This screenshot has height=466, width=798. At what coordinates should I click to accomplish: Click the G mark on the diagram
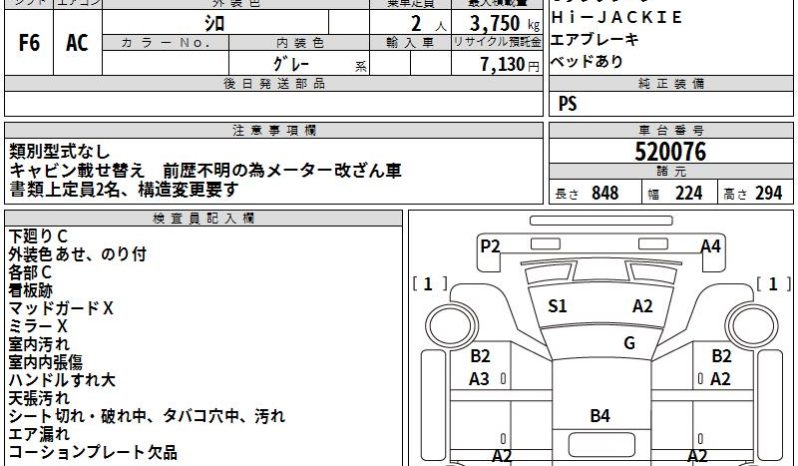coord(630,343)
